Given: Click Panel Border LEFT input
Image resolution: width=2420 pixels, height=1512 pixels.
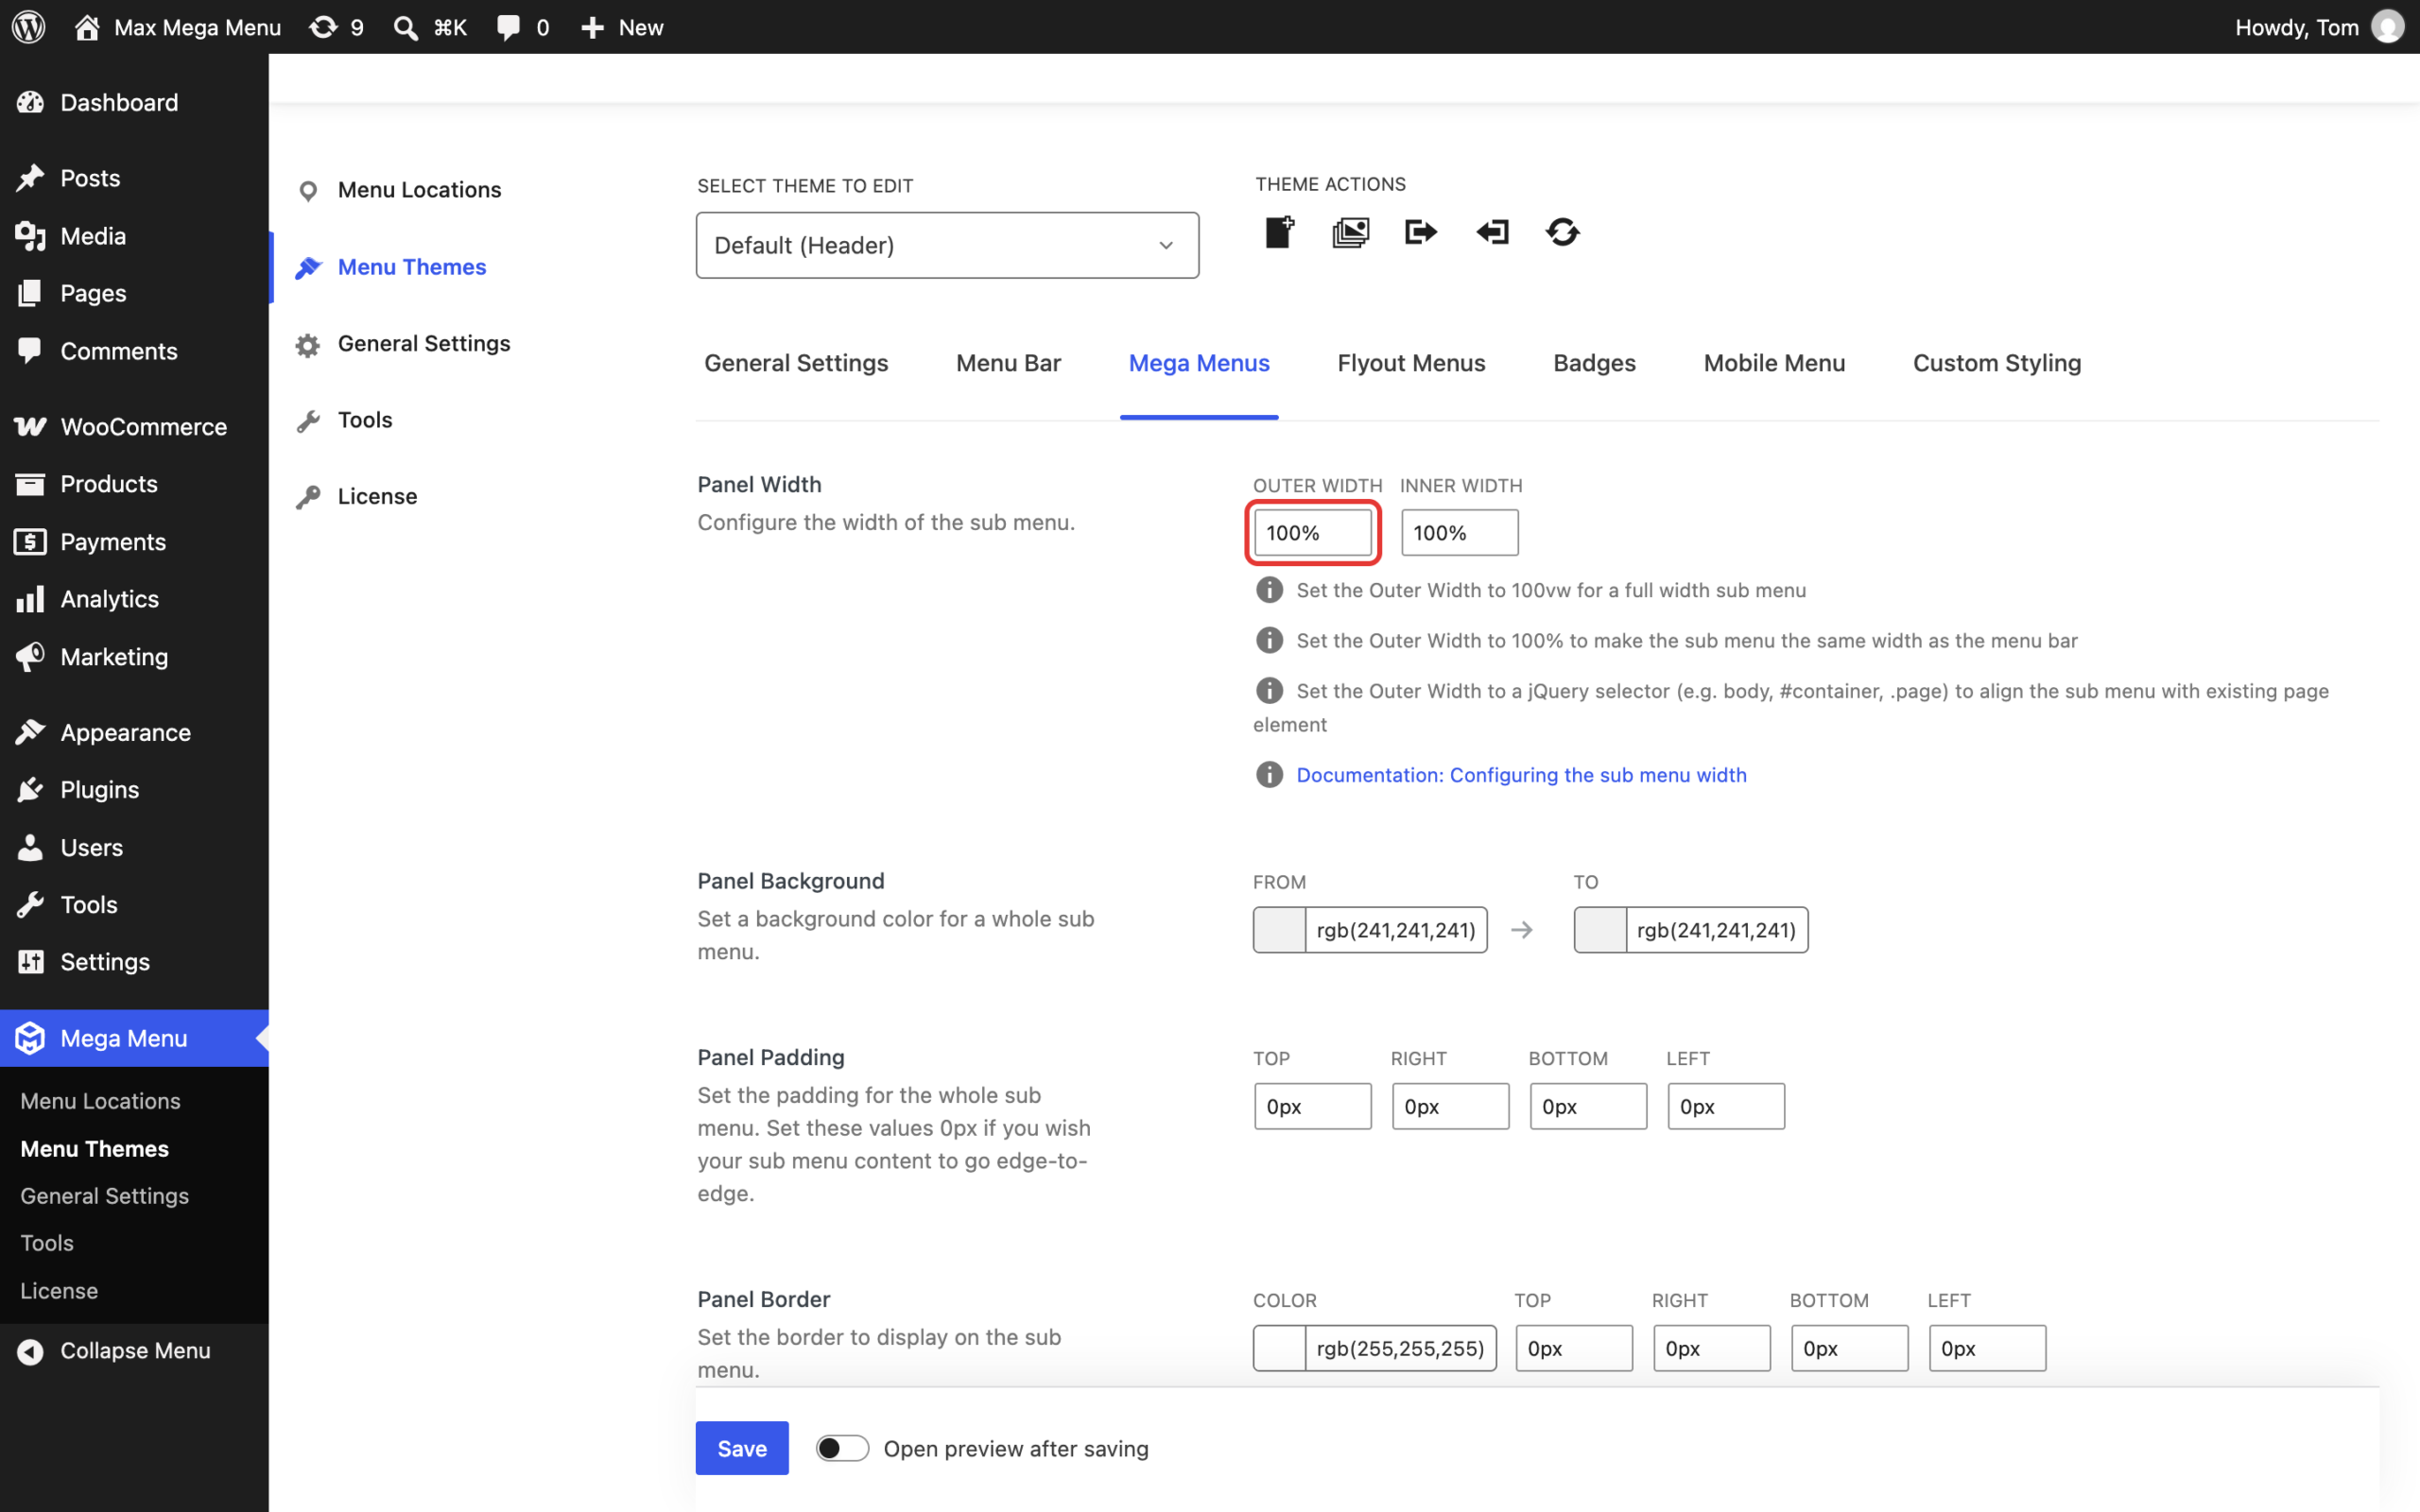Looking at the screenshot, I should 1987,1348.
